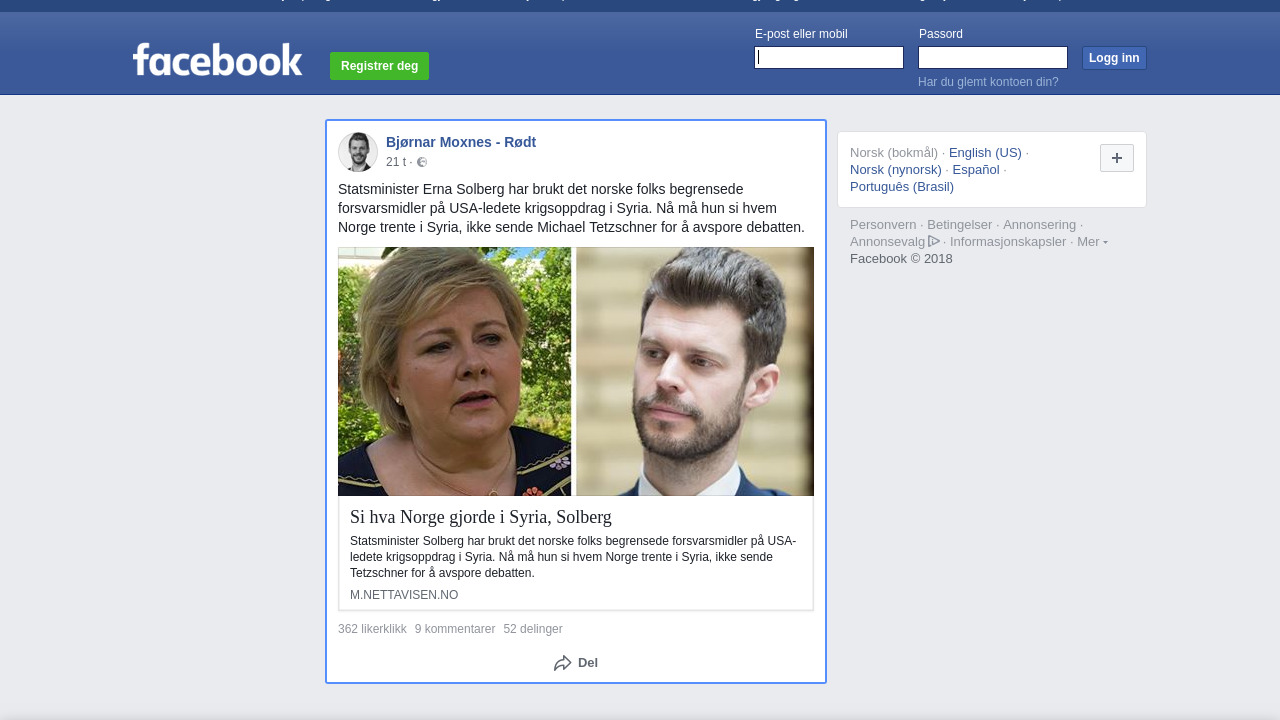Click the Registrer deg button

tap(379, 66)
